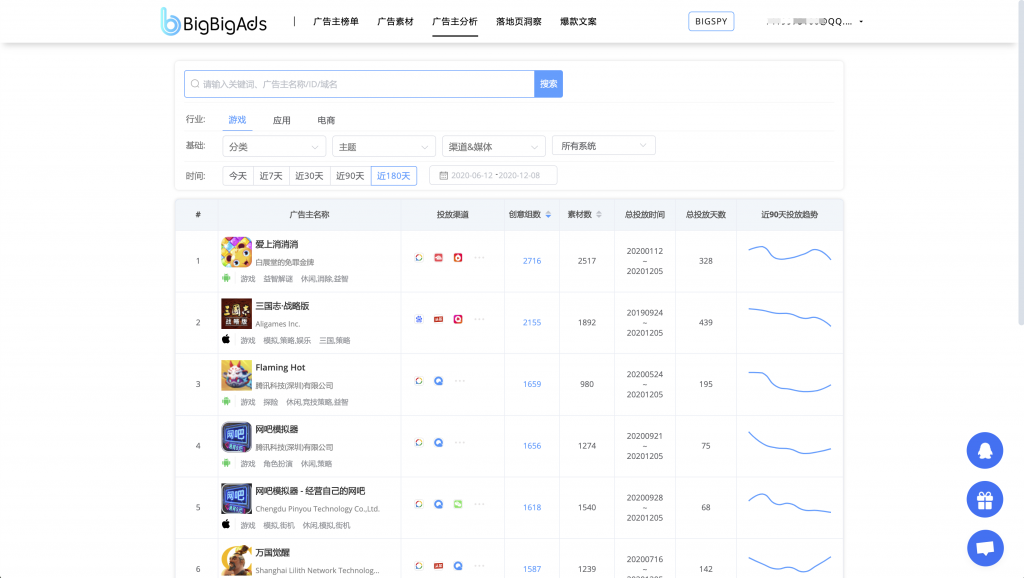
Task: Click the blue Baidu paw channel icon
Action: coord(419,319)
